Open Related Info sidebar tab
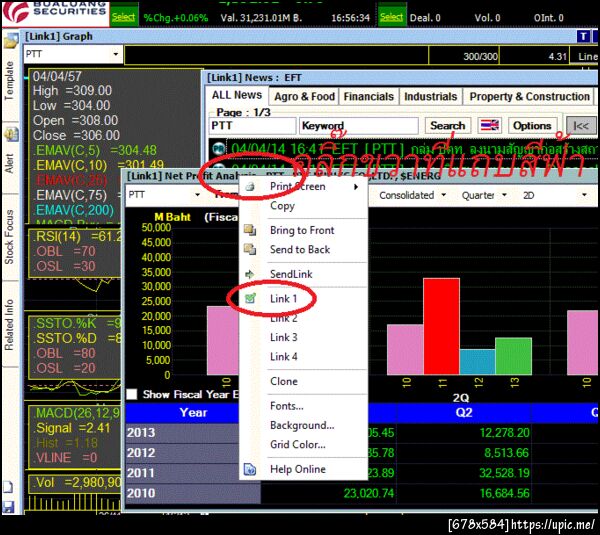The height and width of the screenshot is (535, 600). (10, 325)
